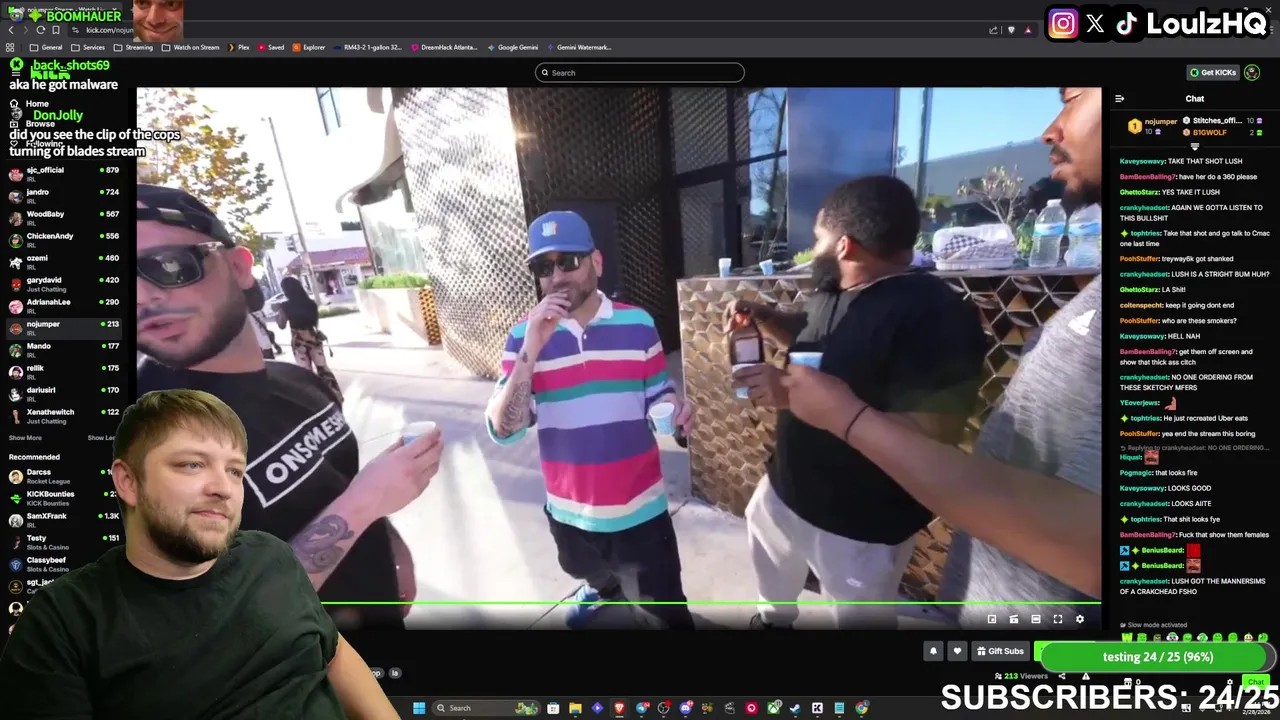Open Discord from taskbar
Screen dimensions: 1280x720
pos(685,708)
